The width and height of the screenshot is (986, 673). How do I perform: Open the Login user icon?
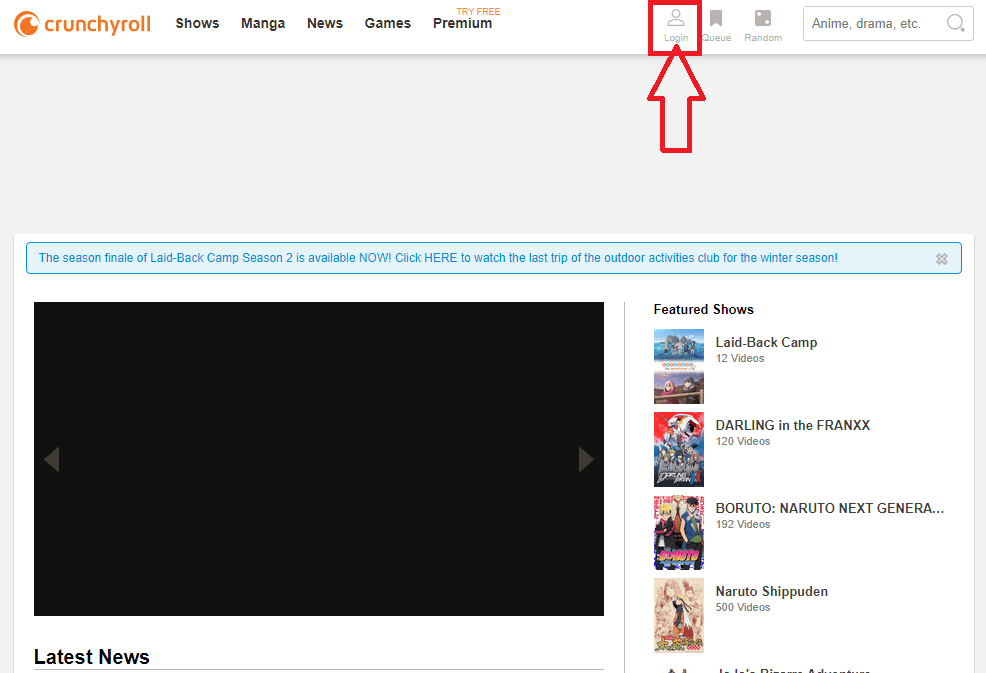tap(676, 18)
